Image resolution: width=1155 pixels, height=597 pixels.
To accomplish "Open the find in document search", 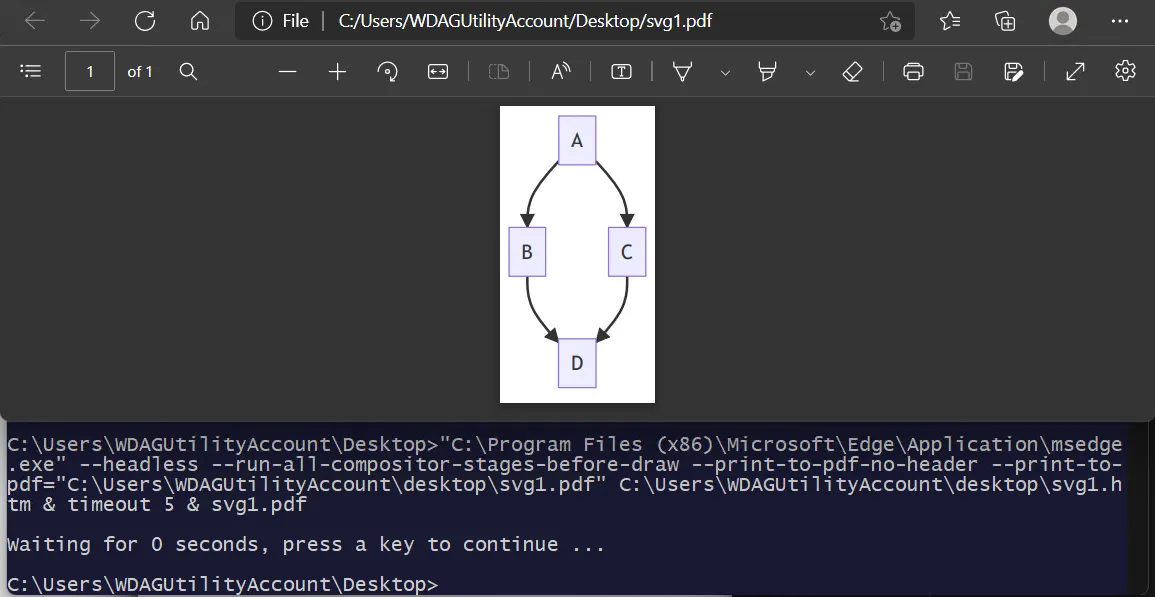I will (x=189, y=71).
